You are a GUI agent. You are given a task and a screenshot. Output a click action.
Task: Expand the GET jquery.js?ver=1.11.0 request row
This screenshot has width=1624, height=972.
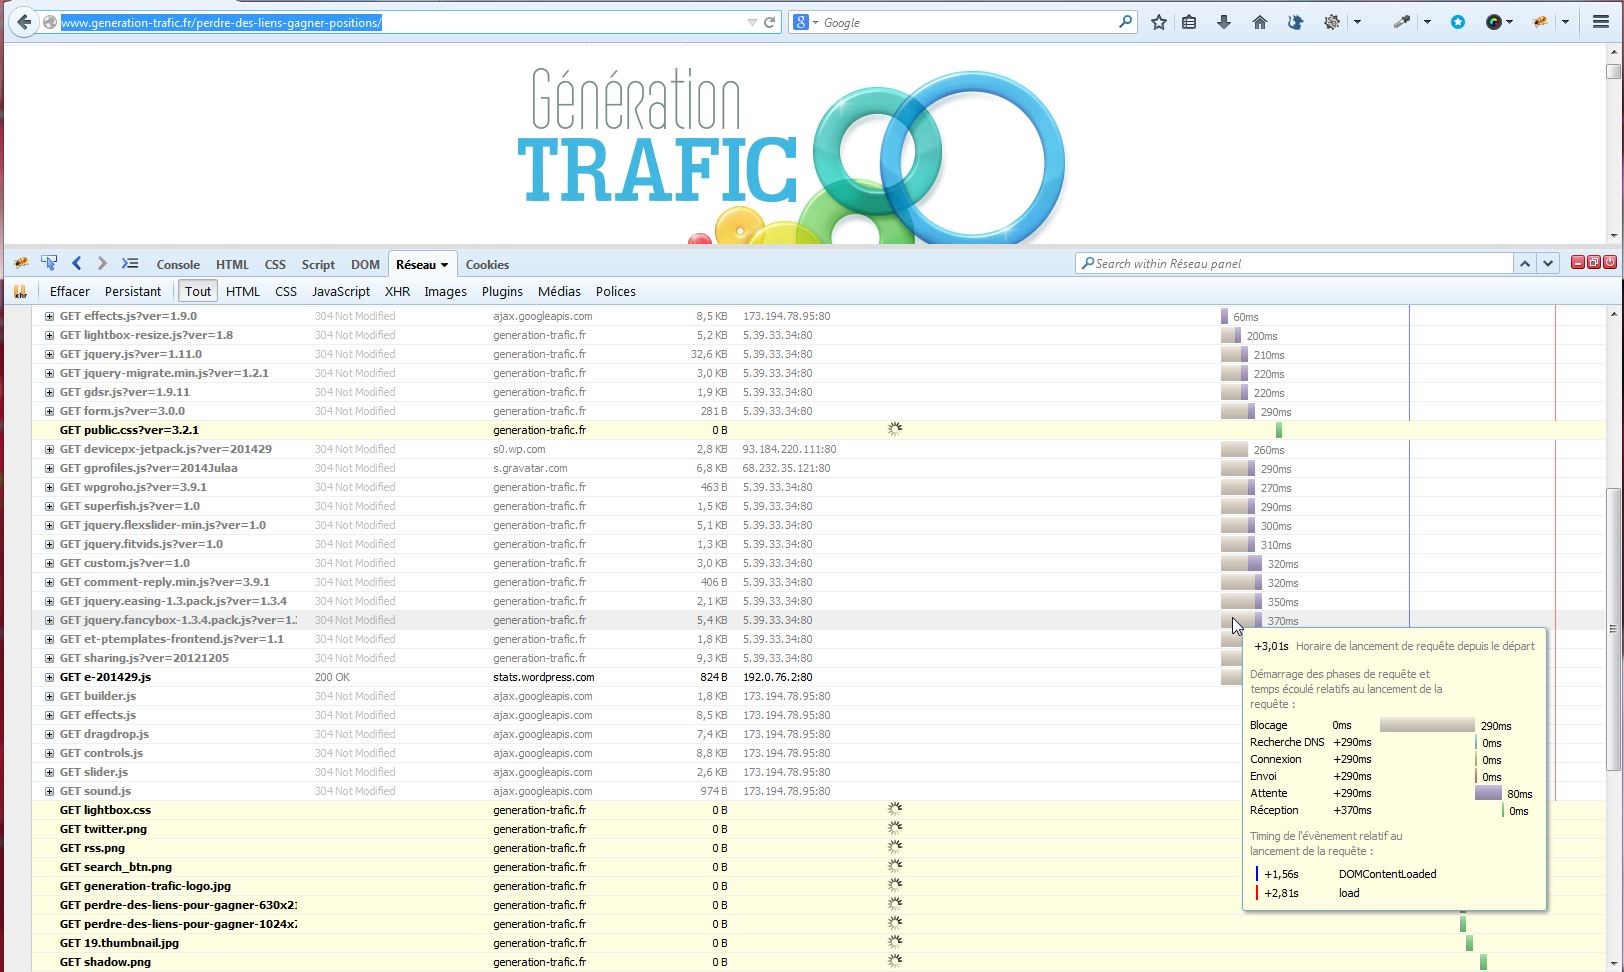(x=49, y=354)
